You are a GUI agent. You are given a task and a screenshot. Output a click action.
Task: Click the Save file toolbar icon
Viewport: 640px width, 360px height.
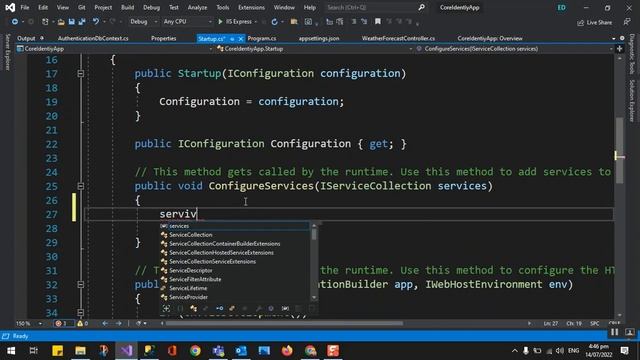(71, 22)
